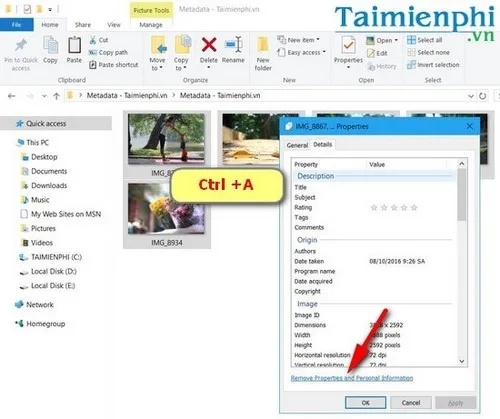
Task: Choose Paste shortcut command
Action: click(114, 65)
